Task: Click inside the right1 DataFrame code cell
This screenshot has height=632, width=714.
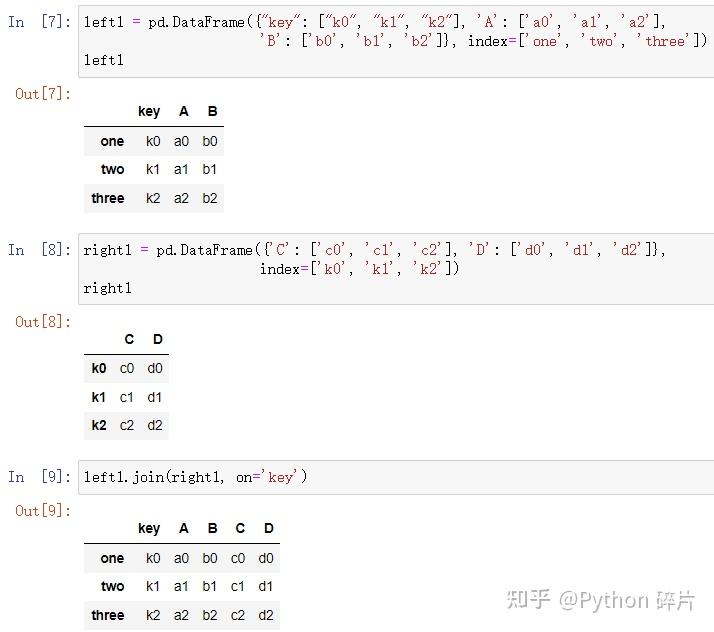Action: 395,269
